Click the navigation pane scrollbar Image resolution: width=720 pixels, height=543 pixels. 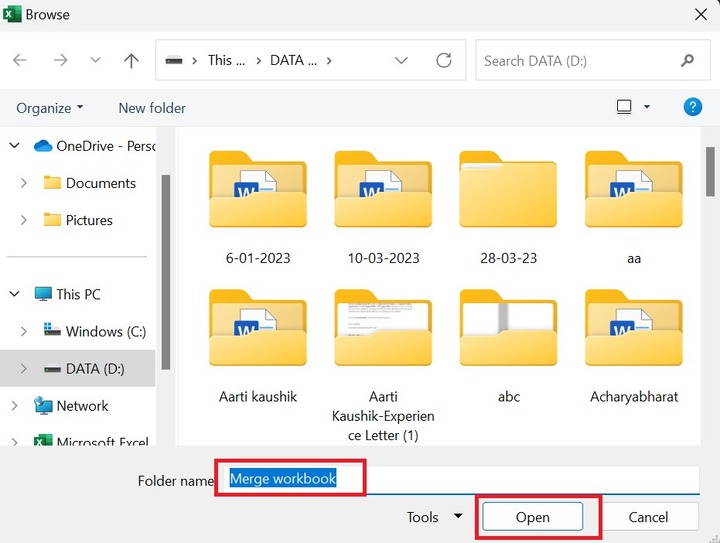(166, 272)
